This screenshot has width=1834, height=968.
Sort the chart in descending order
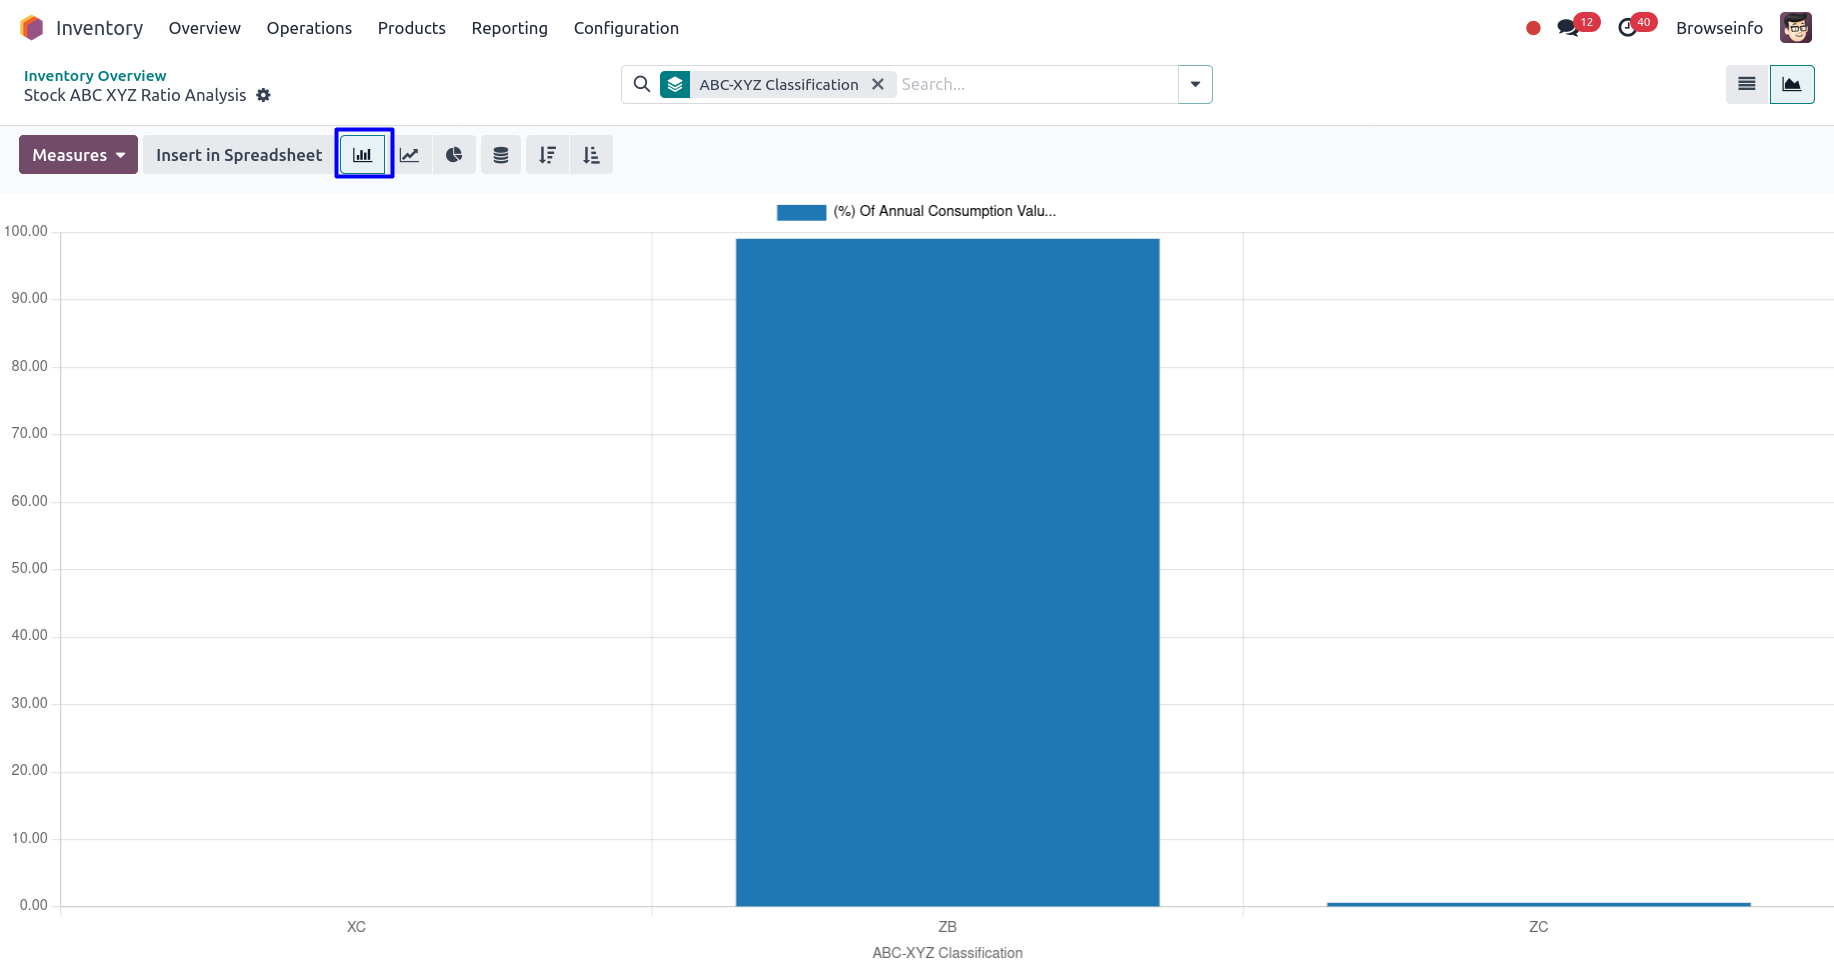point(547,155)
